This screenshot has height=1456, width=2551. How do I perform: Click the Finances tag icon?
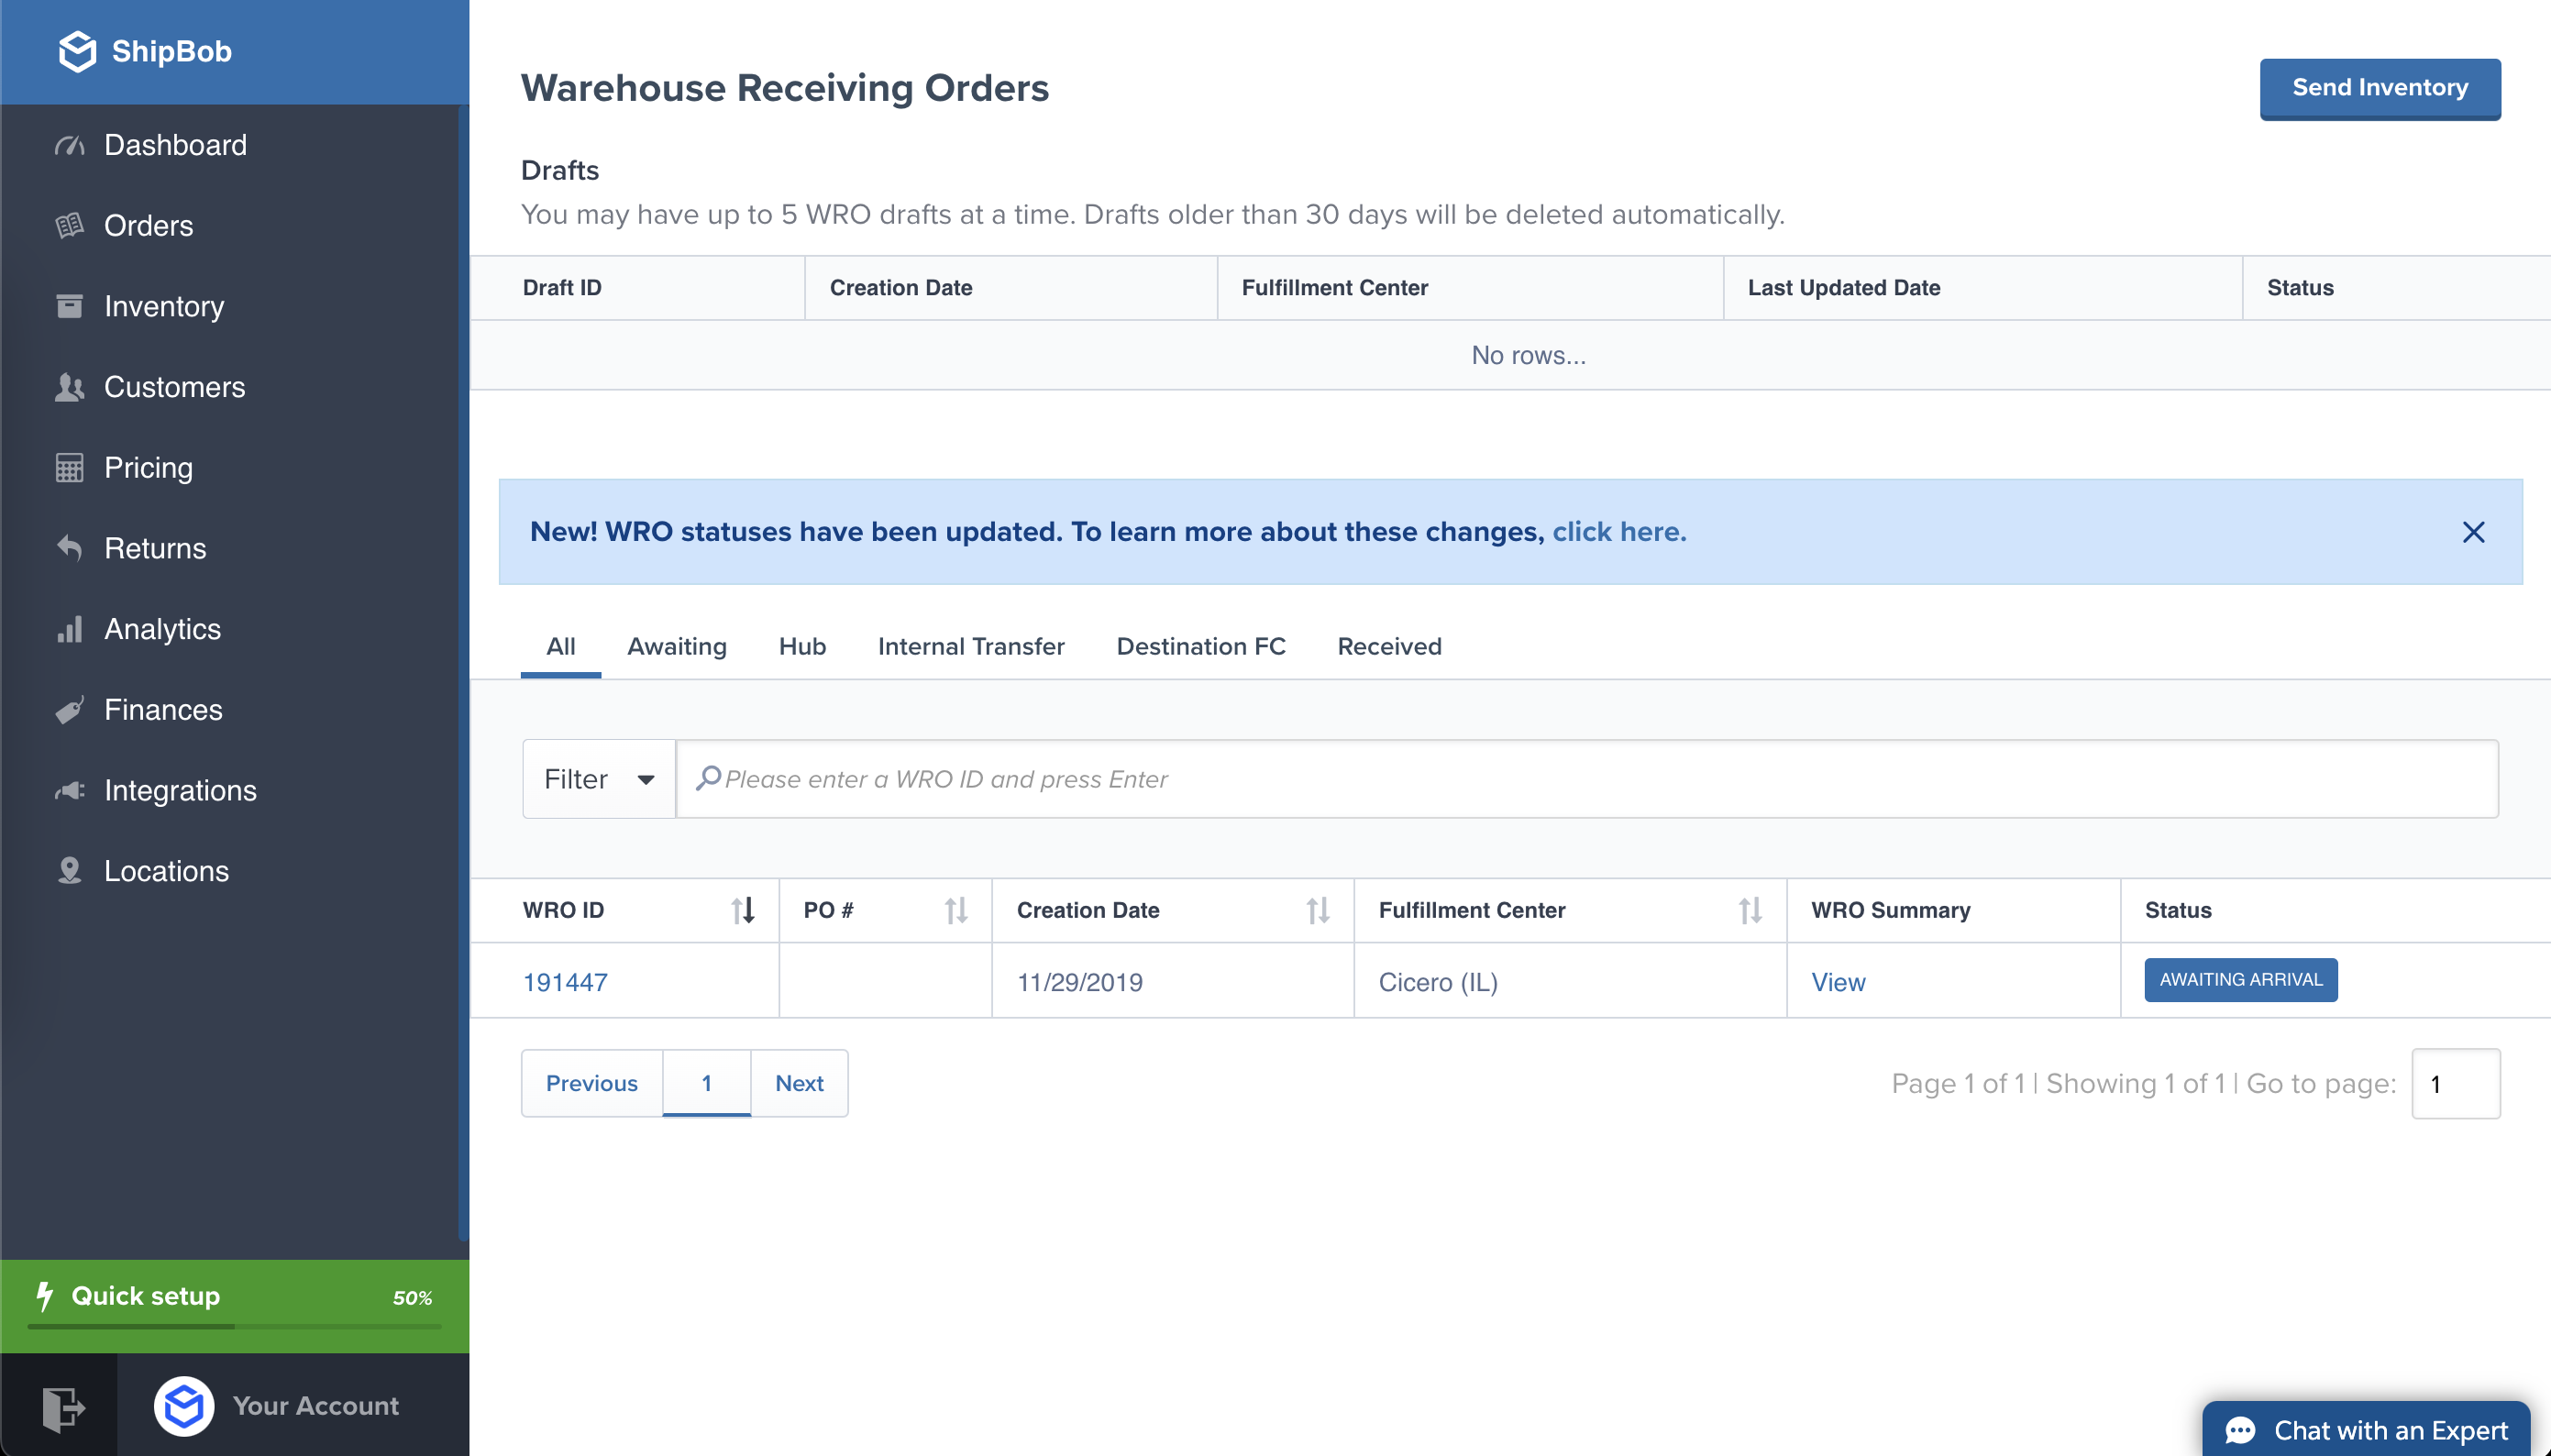[69, 710]
